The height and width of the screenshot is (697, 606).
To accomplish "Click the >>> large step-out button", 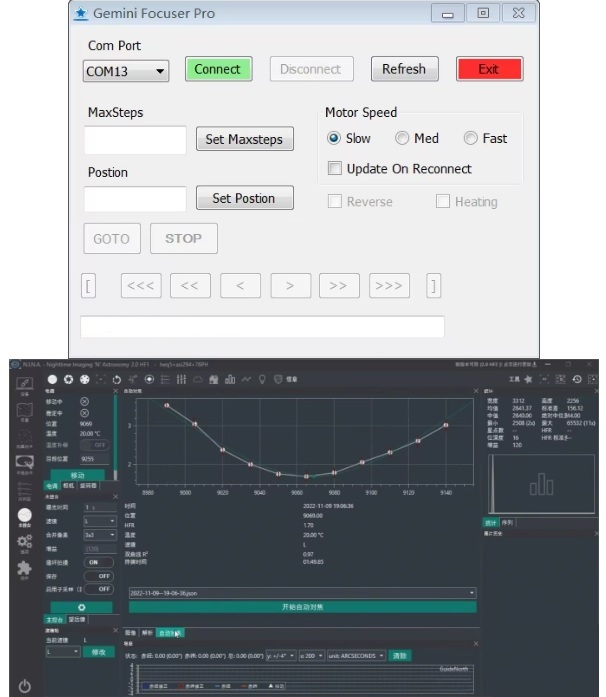I will click(x=389, y=285).
